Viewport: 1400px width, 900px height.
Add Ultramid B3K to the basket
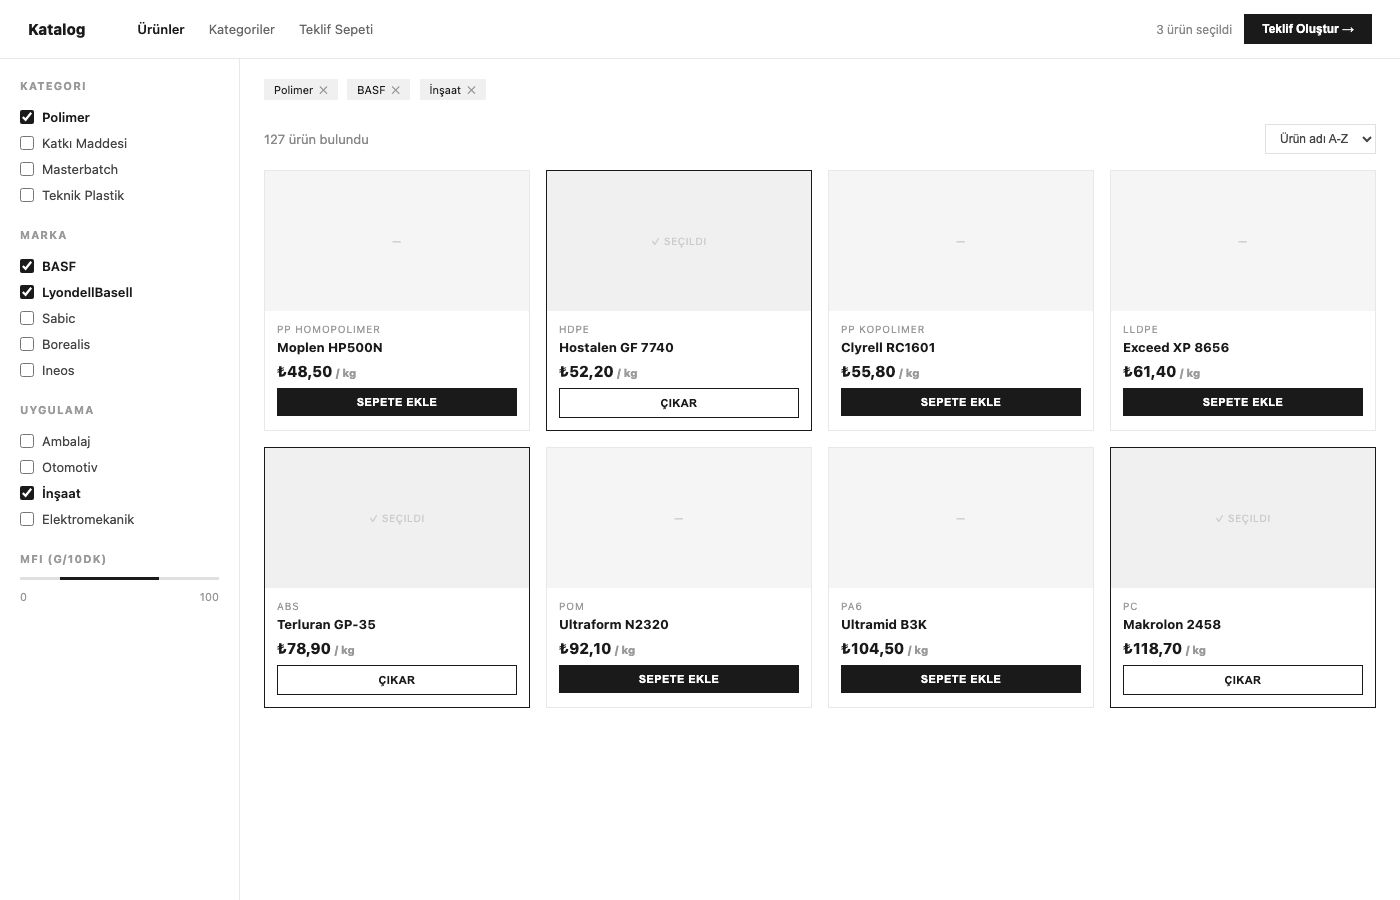tap(961, 679)
